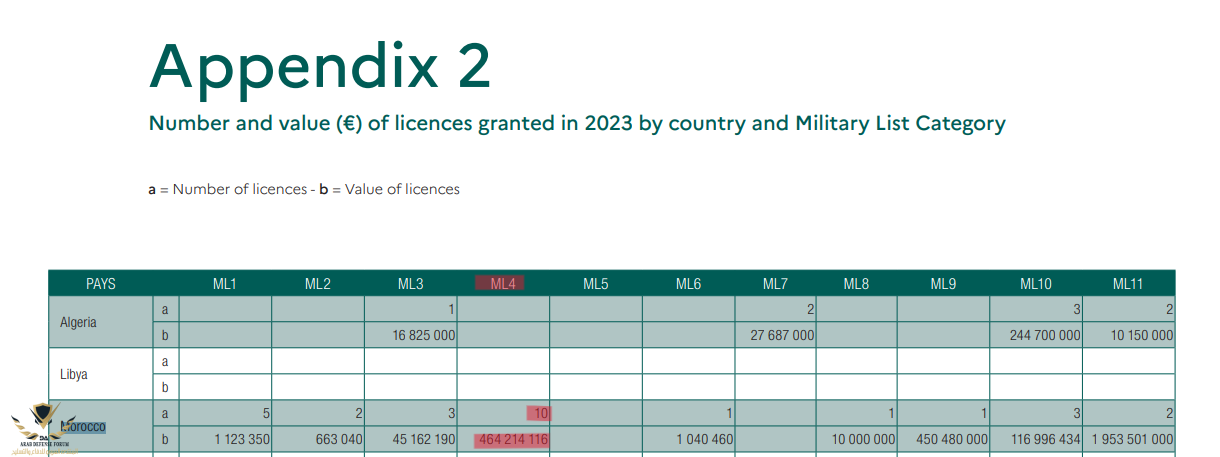The height and width of the screenshot is (457, 1220).
Task: Select Morocco ML8 value 10 000 000
Action: (863, 439)
